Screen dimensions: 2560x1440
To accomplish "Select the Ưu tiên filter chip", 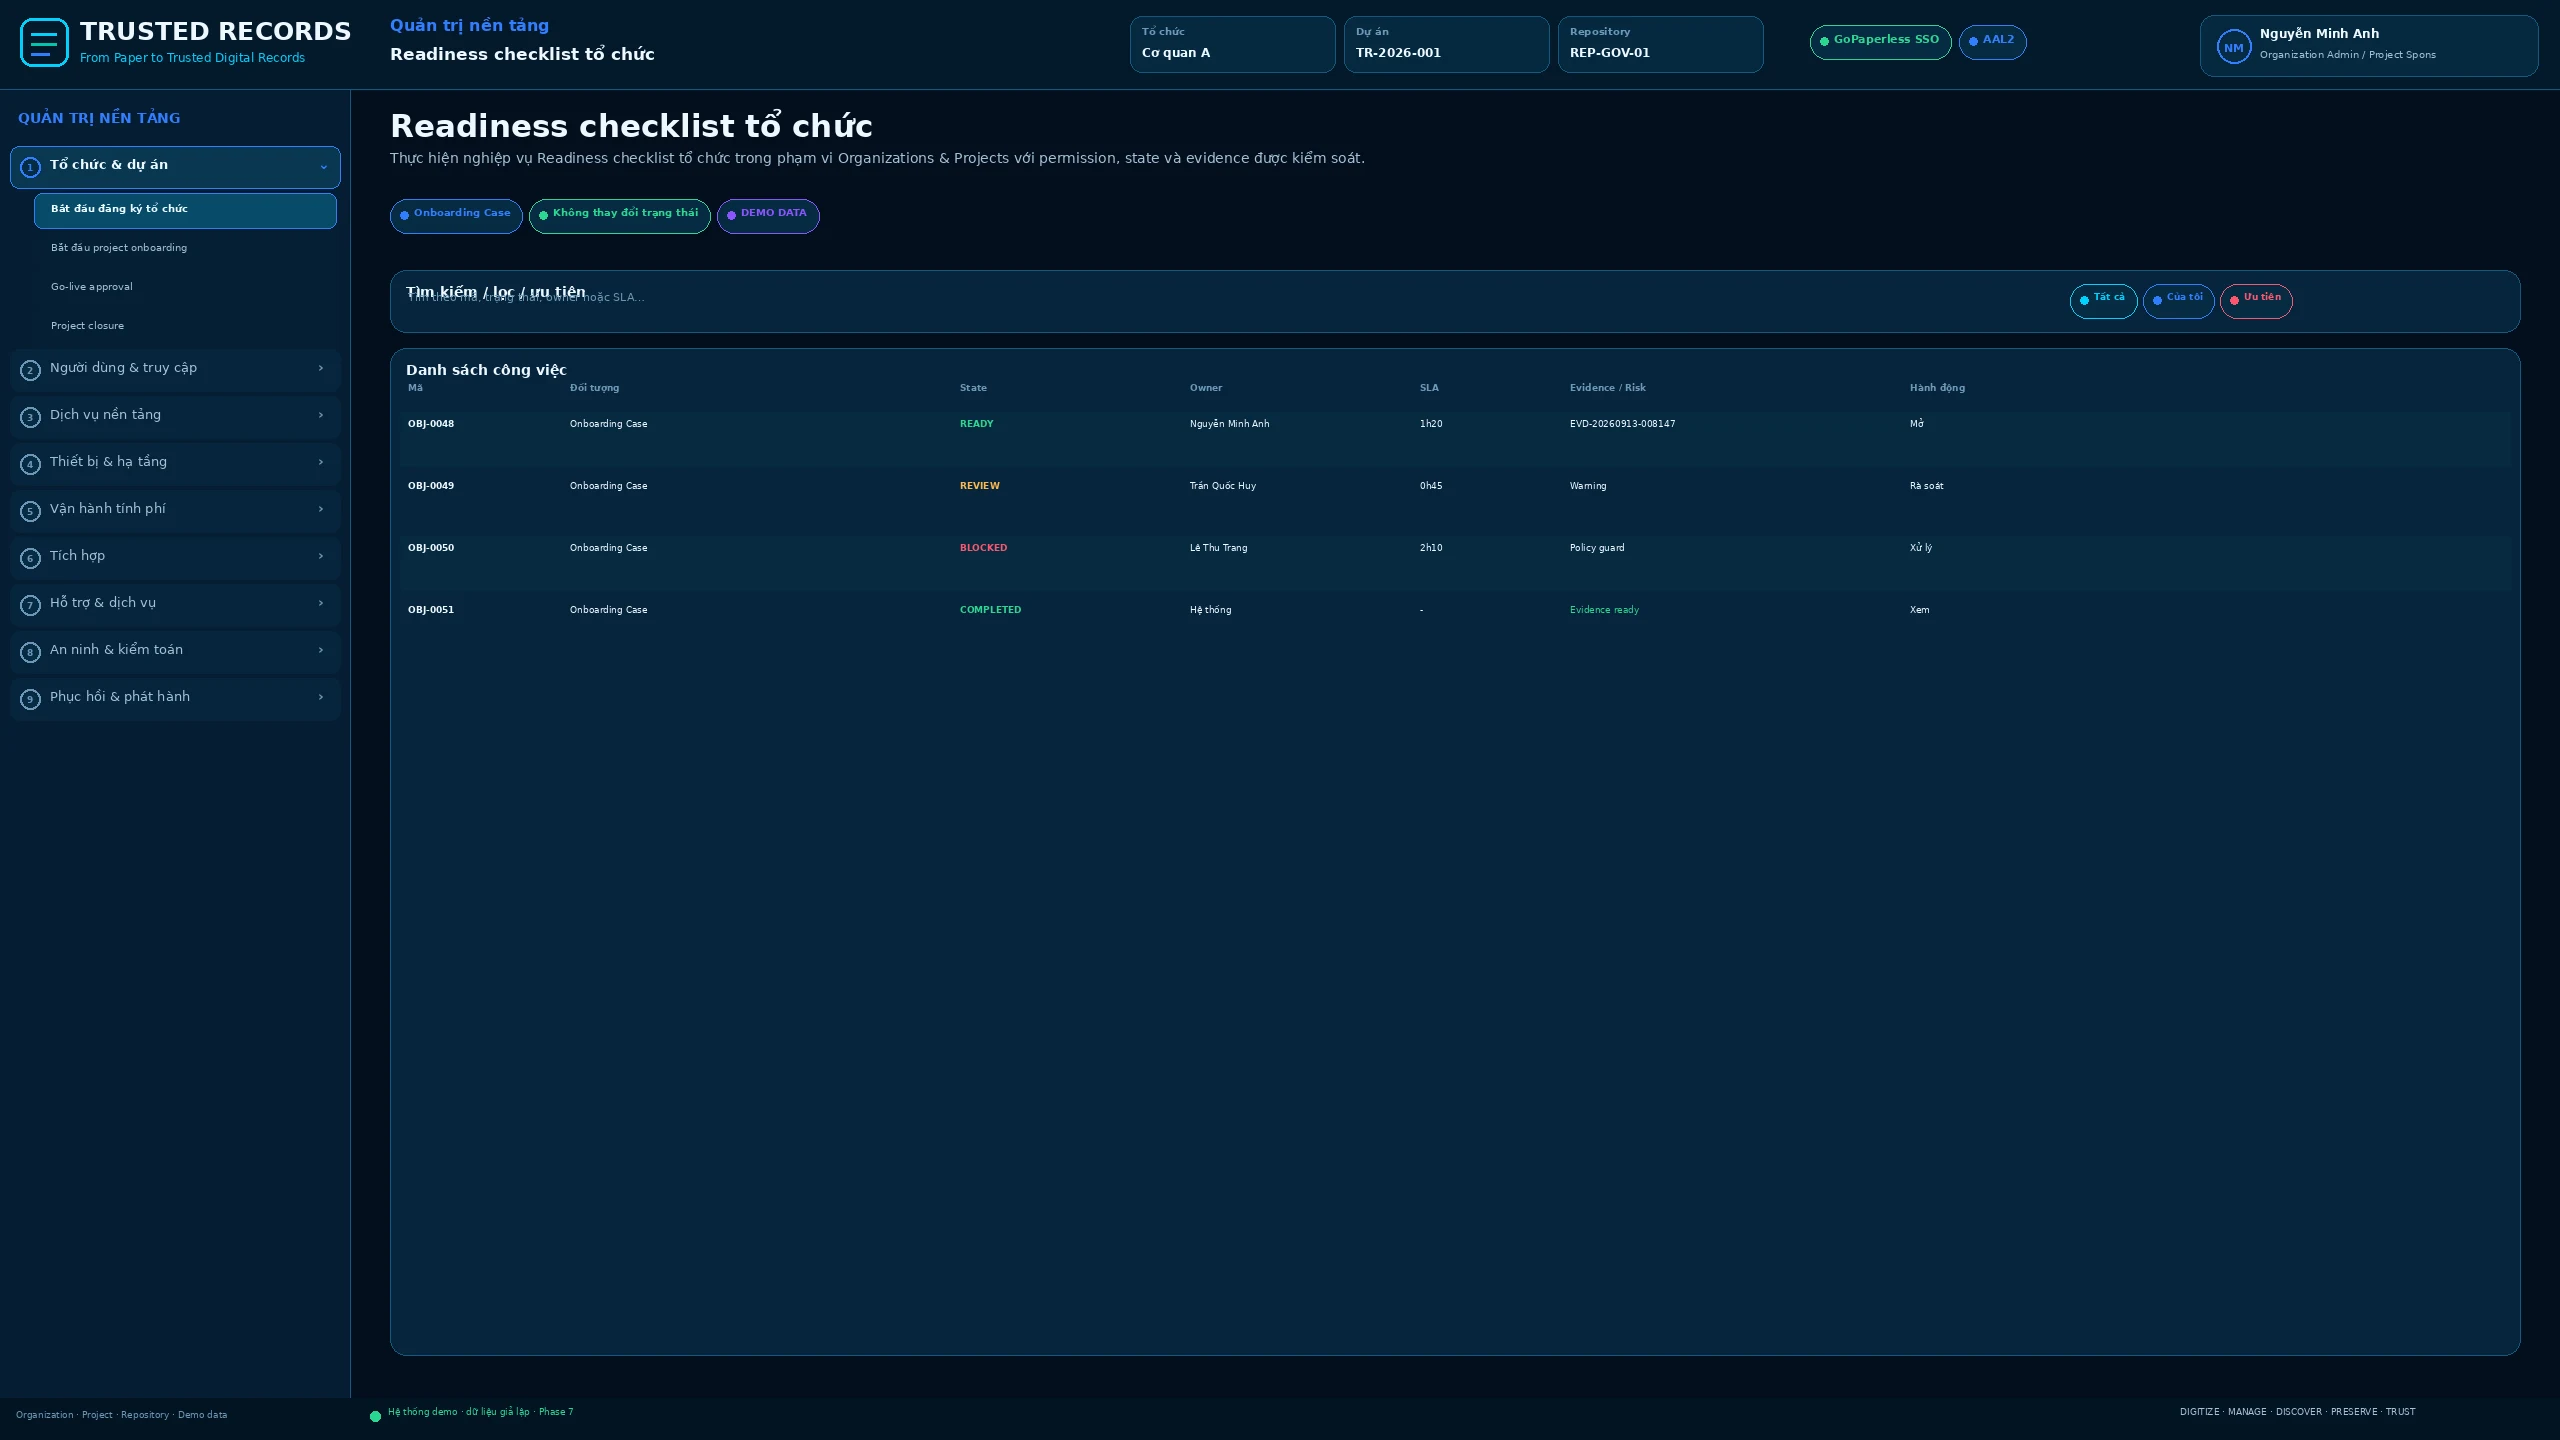I will [2256, 300].
